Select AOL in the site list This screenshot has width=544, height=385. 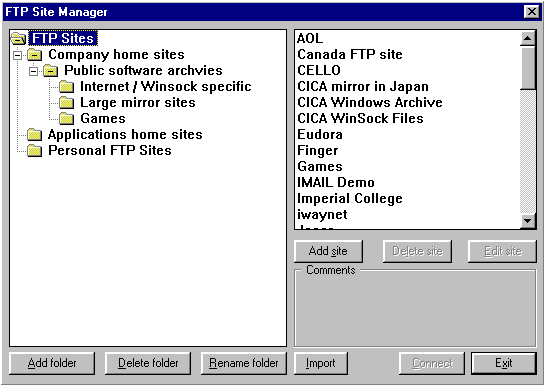(x=407, y=38)
